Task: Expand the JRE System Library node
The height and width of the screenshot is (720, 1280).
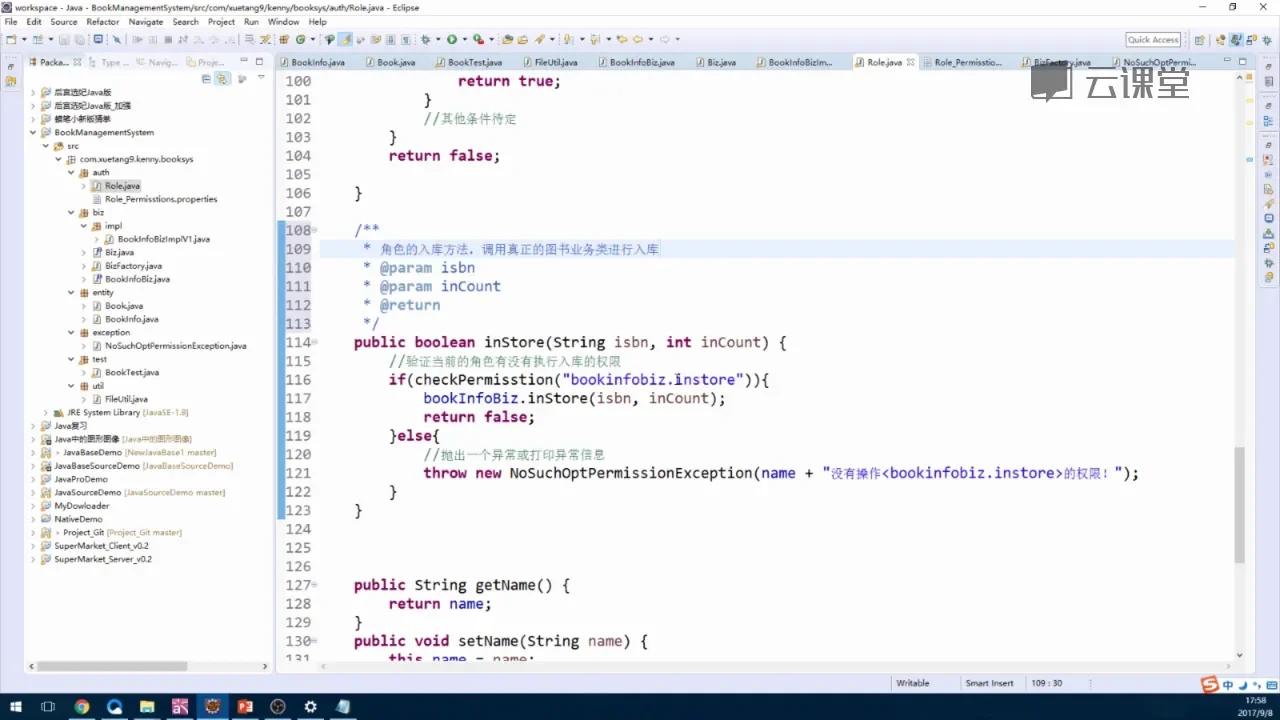Action: (x=45, y=412)
